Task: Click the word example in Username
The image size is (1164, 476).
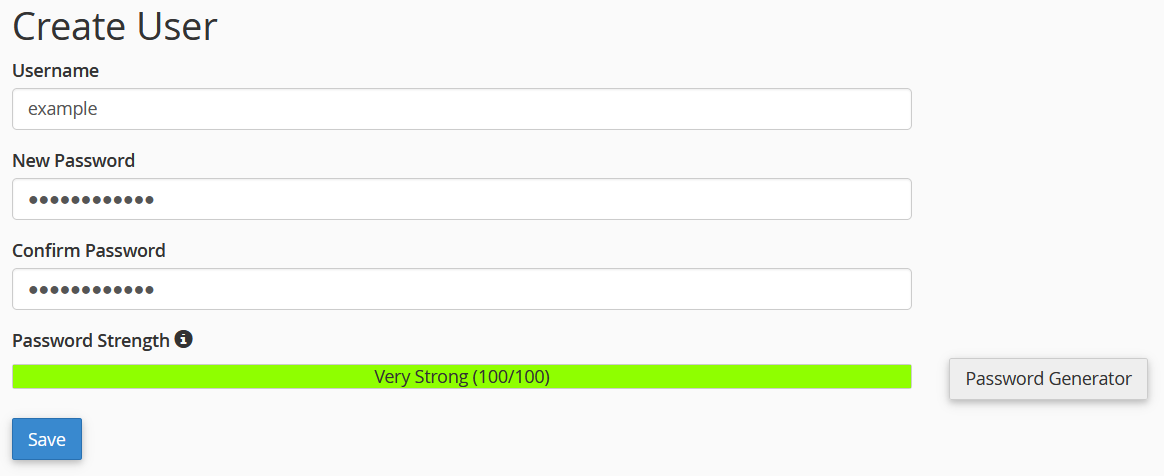Action: (62, 109)
